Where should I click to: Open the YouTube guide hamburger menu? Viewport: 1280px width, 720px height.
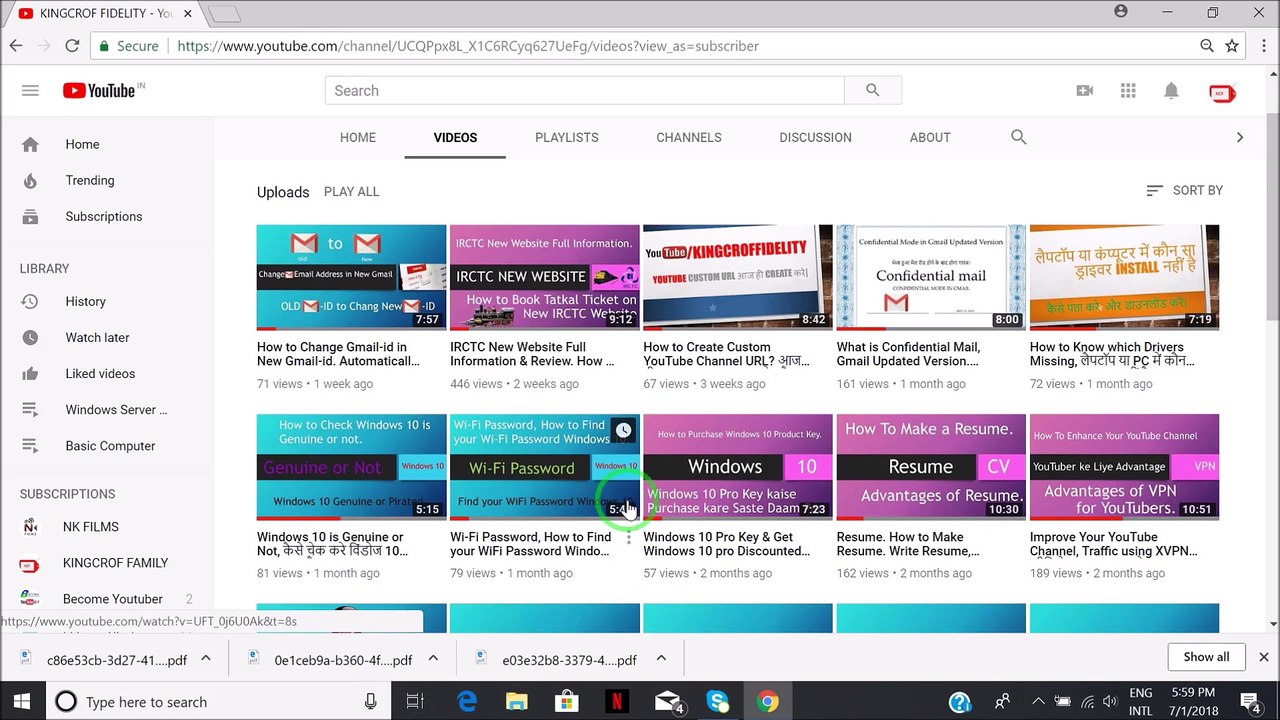(x=30, y=91)
